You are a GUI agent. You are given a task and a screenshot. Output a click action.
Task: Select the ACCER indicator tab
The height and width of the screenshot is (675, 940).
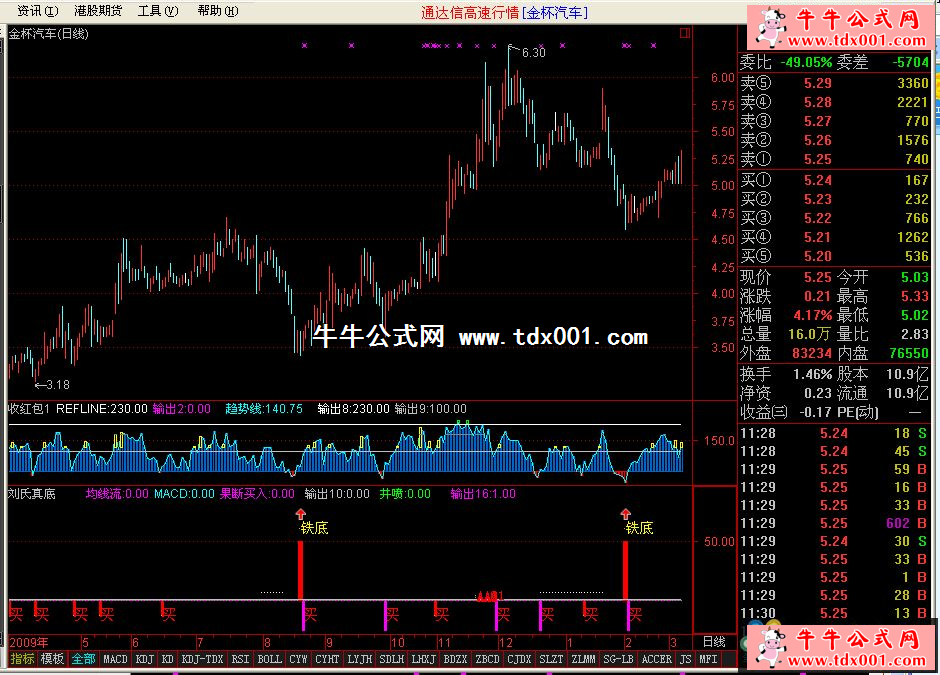(x=656, y=659)
